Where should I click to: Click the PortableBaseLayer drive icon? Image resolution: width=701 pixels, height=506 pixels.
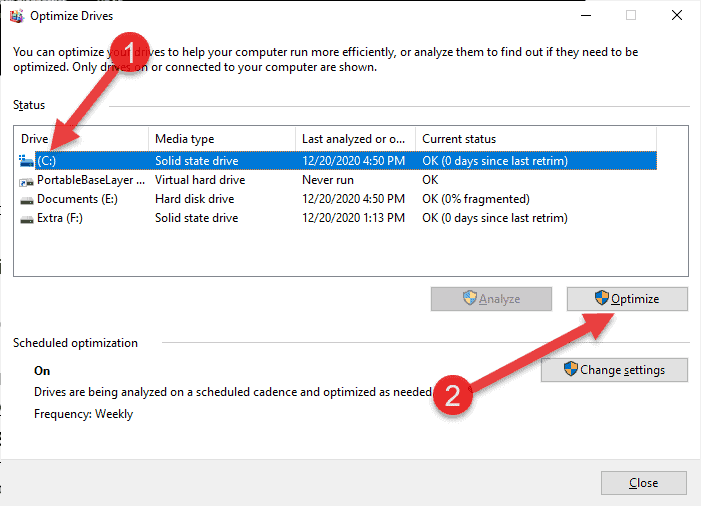26,181
